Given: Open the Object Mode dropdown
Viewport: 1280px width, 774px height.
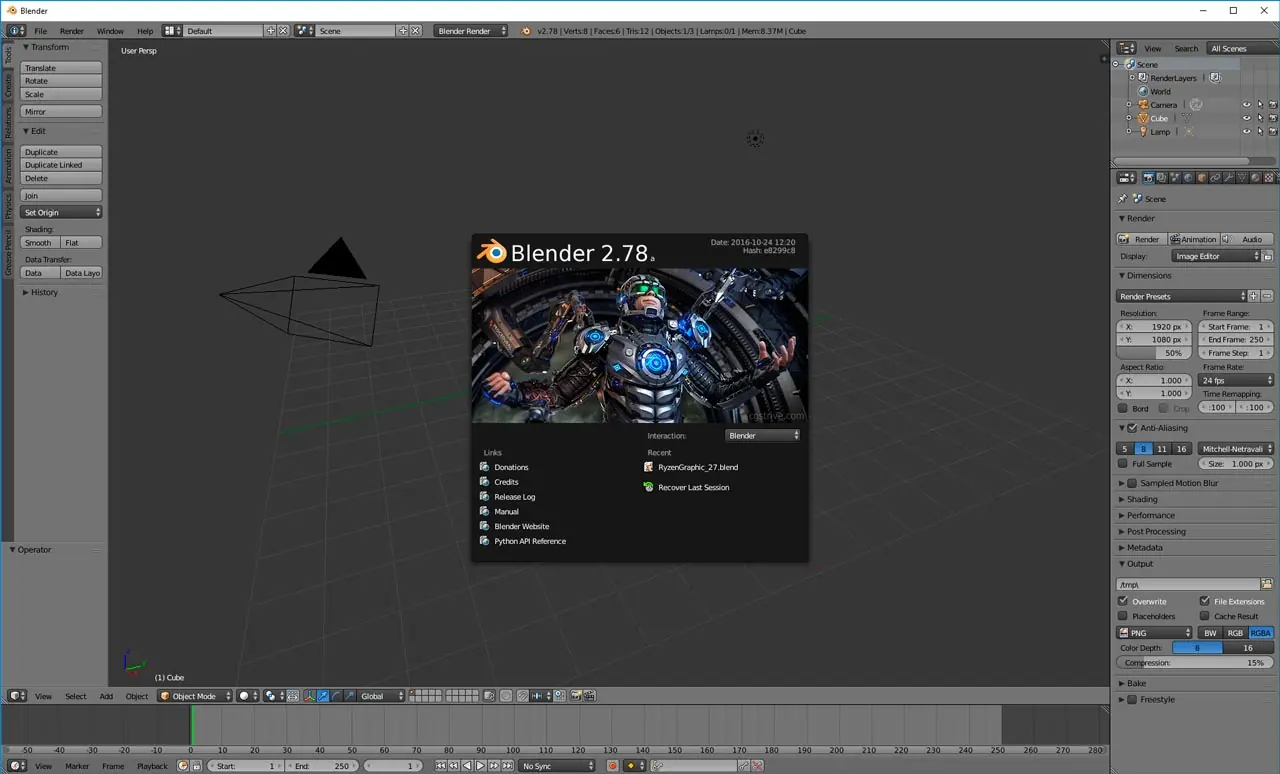Looking at the screenshot, I should (195, 696).
